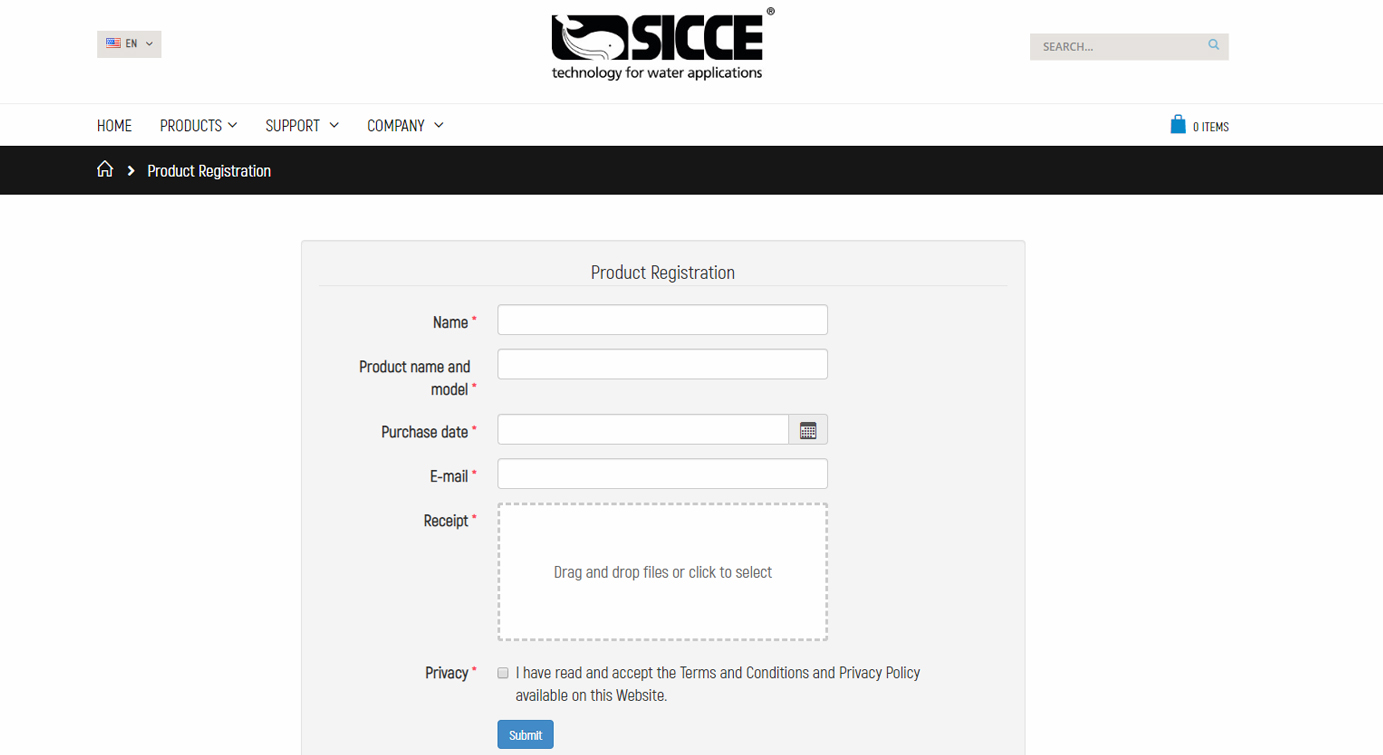Click the SICCE whale logo
Viewport: 1383px width, 755px height.
tap(662, 45)
